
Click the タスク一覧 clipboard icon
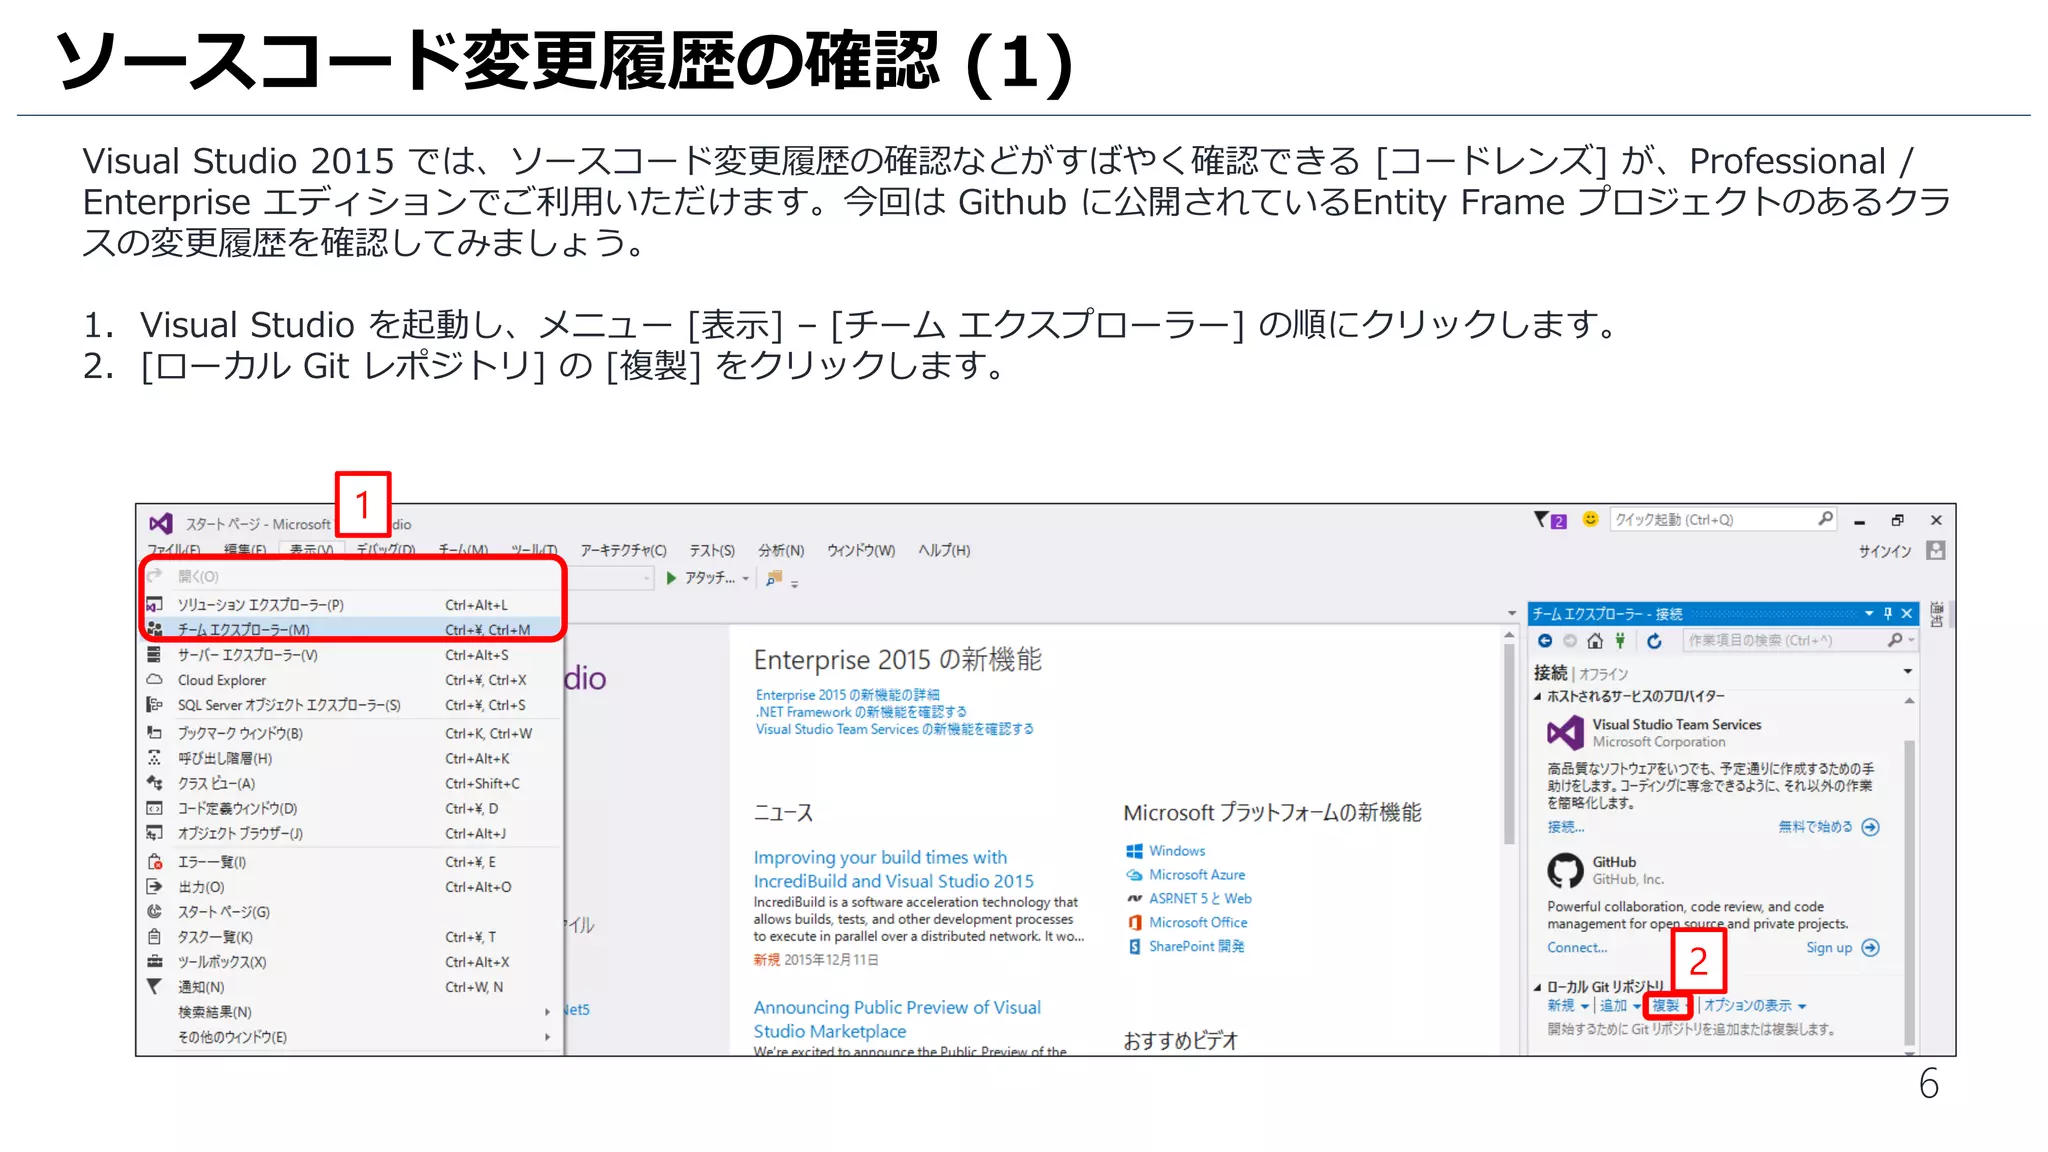[x=154, y=937]
